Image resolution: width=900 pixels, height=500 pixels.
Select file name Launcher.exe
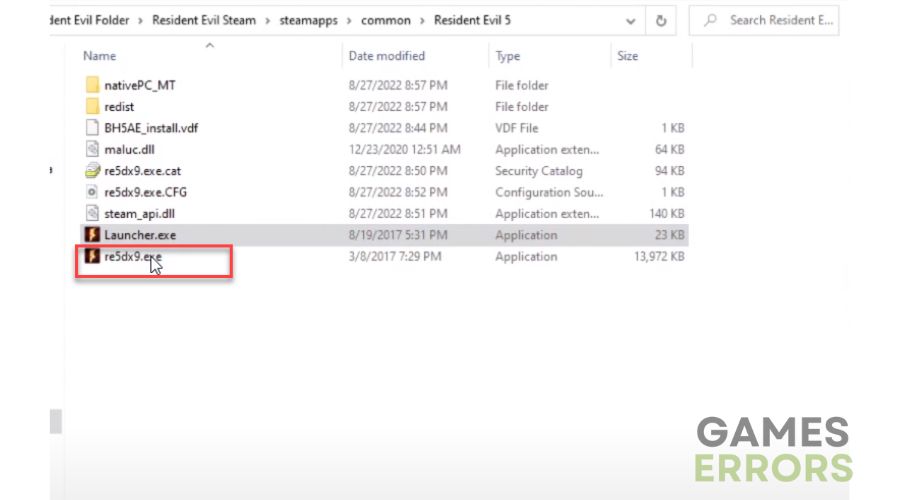click(x=140, y=235)
